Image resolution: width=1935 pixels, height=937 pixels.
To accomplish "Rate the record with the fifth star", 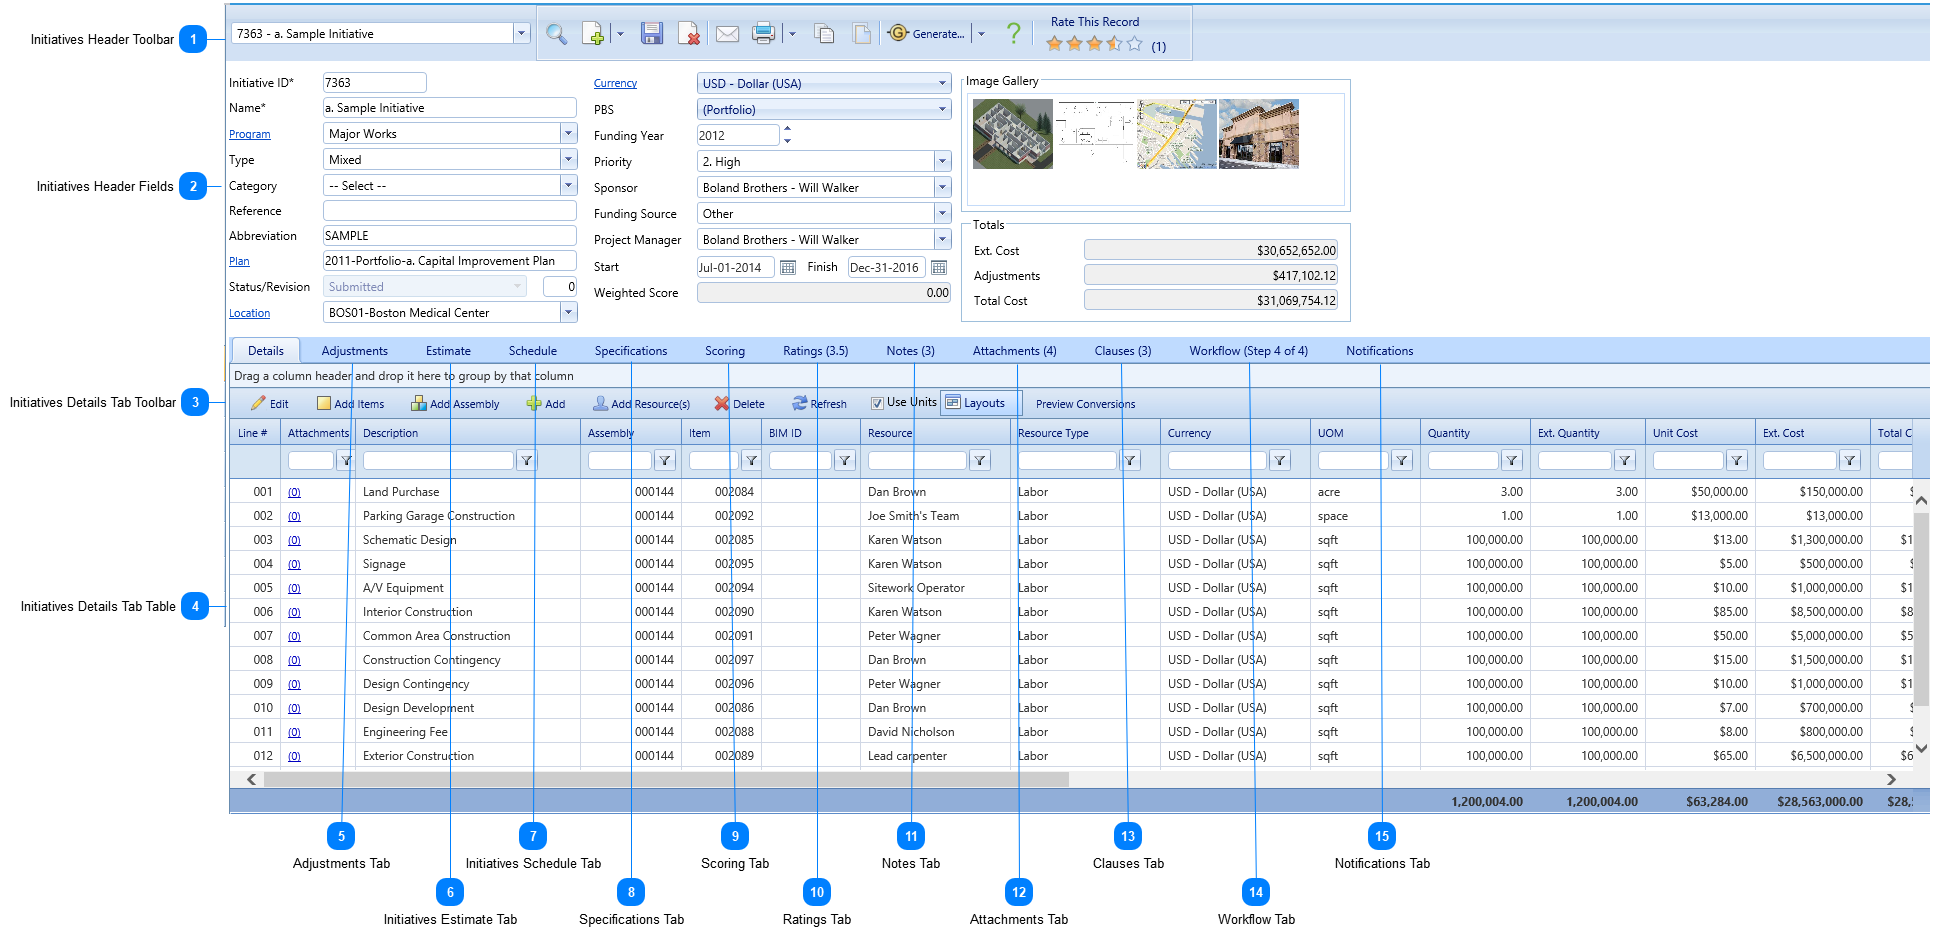I will (x=1134, y=44).
